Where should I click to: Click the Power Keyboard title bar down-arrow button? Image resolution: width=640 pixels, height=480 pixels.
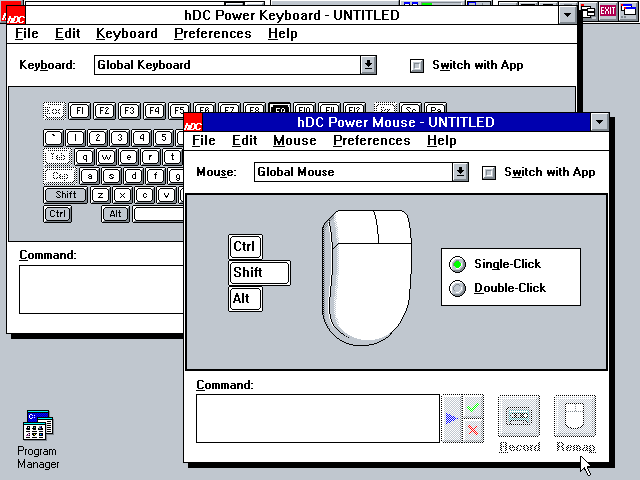(567, 15)
